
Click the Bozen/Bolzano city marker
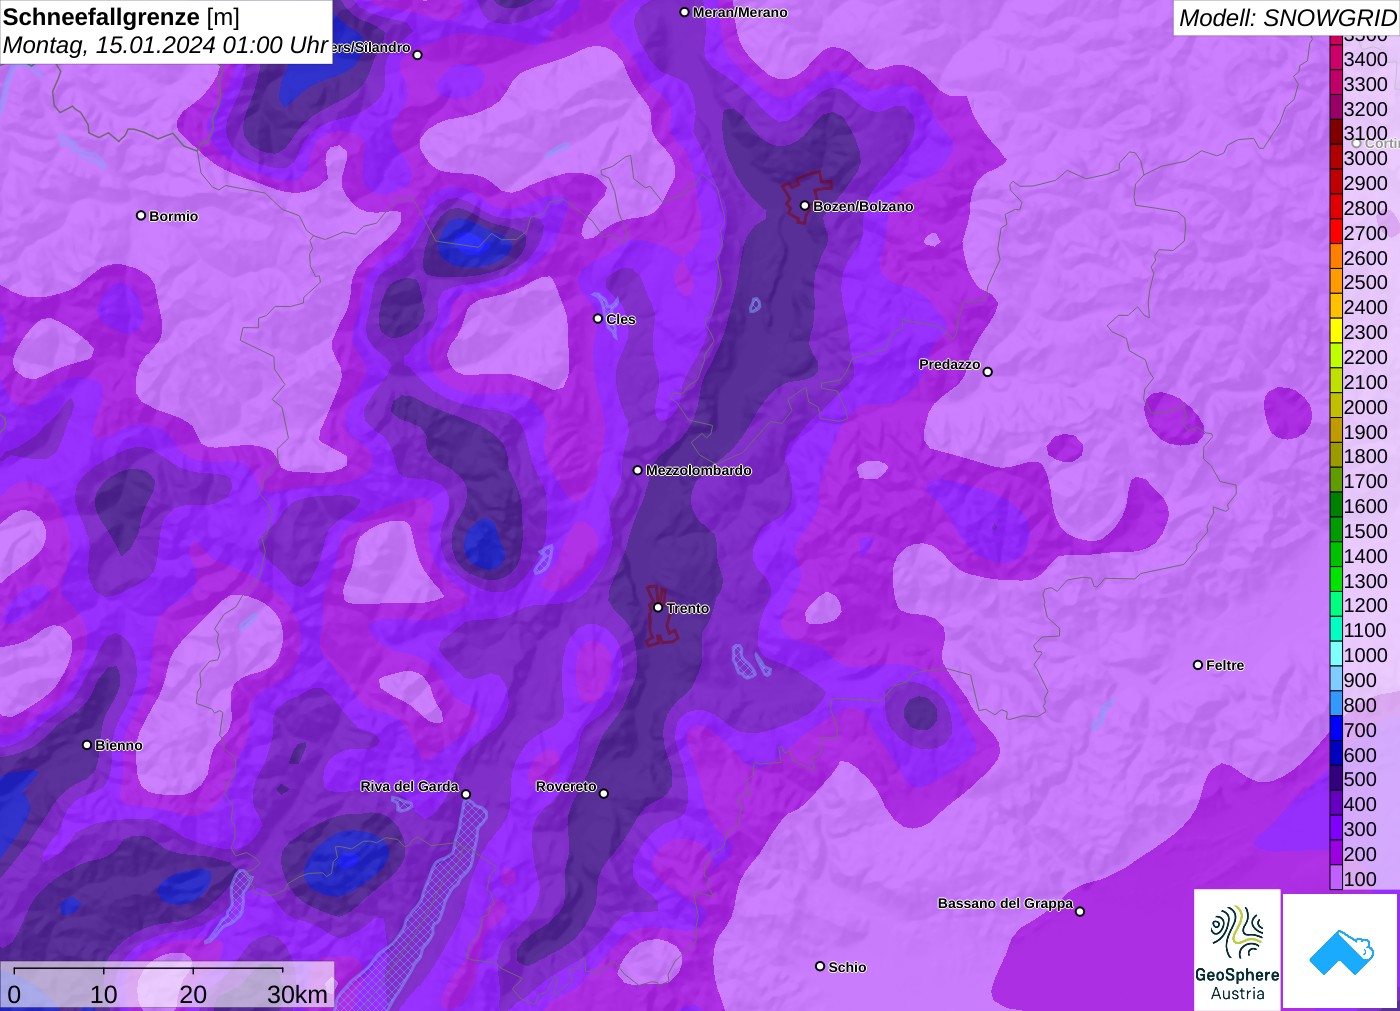click(x=804, y=206)
